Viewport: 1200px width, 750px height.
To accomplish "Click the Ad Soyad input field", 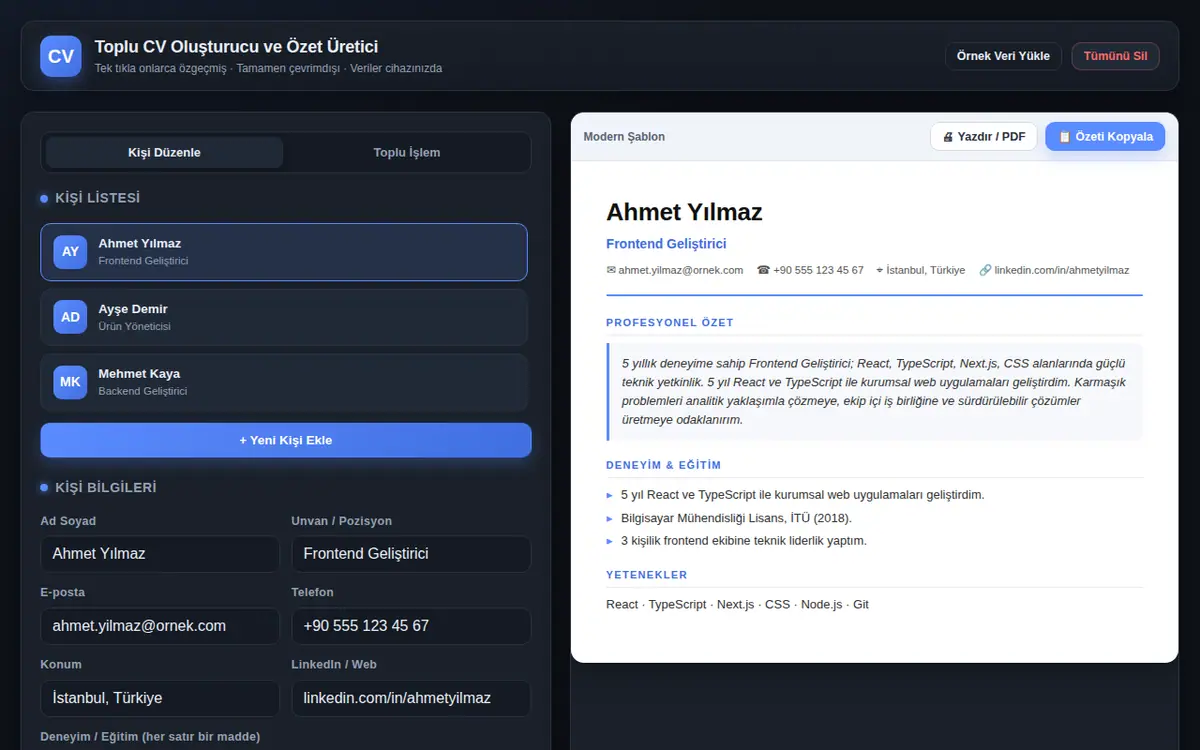I will pyautogui.click(x=160, y=554).
